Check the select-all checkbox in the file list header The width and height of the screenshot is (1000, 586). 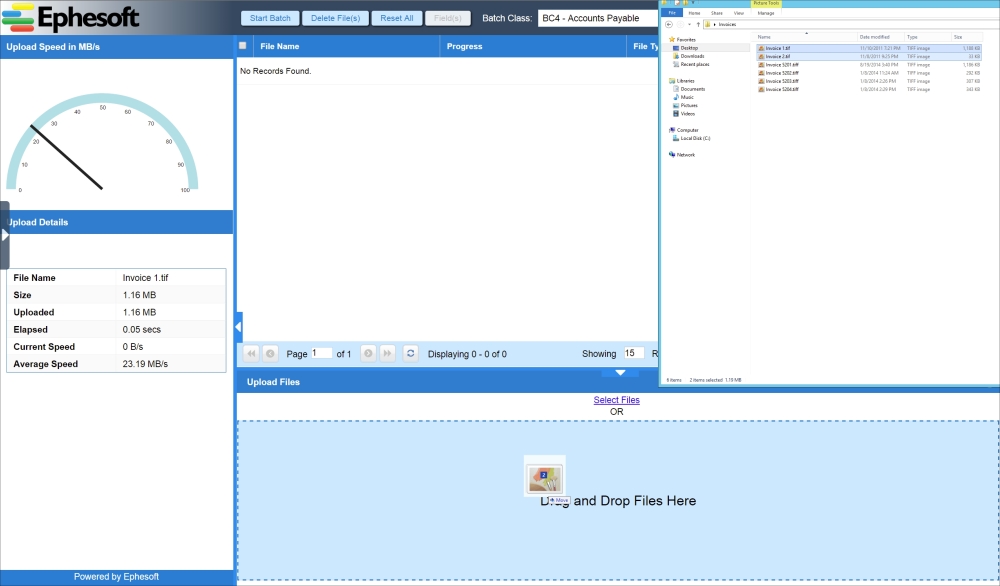tap(242, 45)
